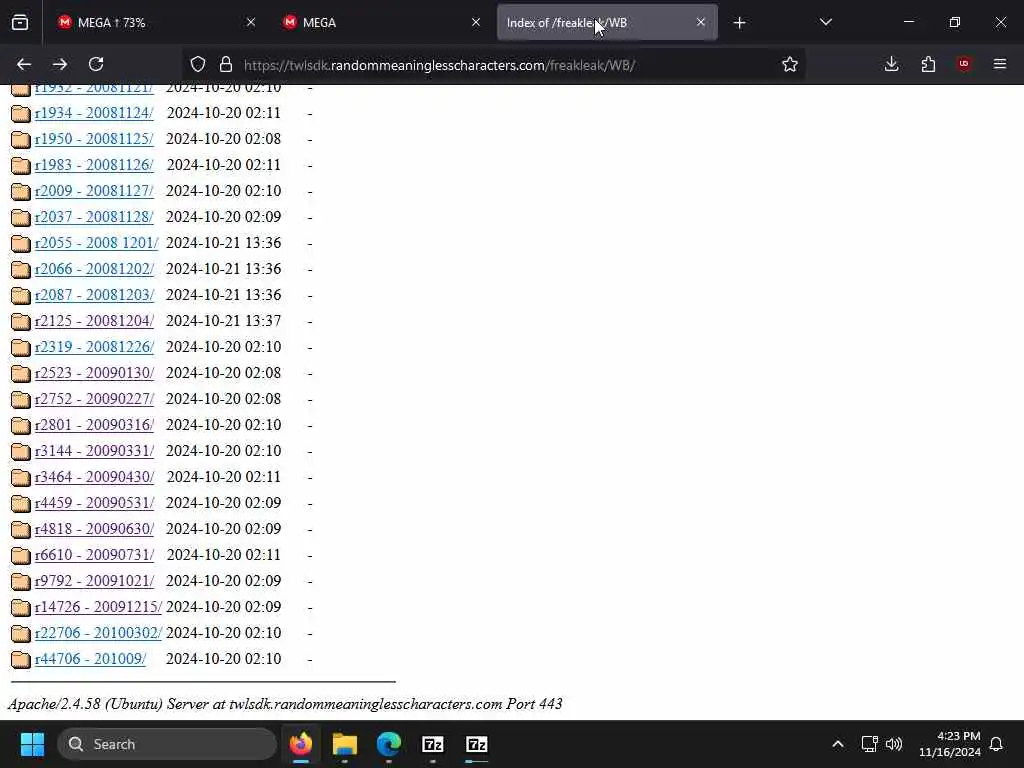
Task: Click folder icon beside r6610 - 20090731
Action: point(21,556)
